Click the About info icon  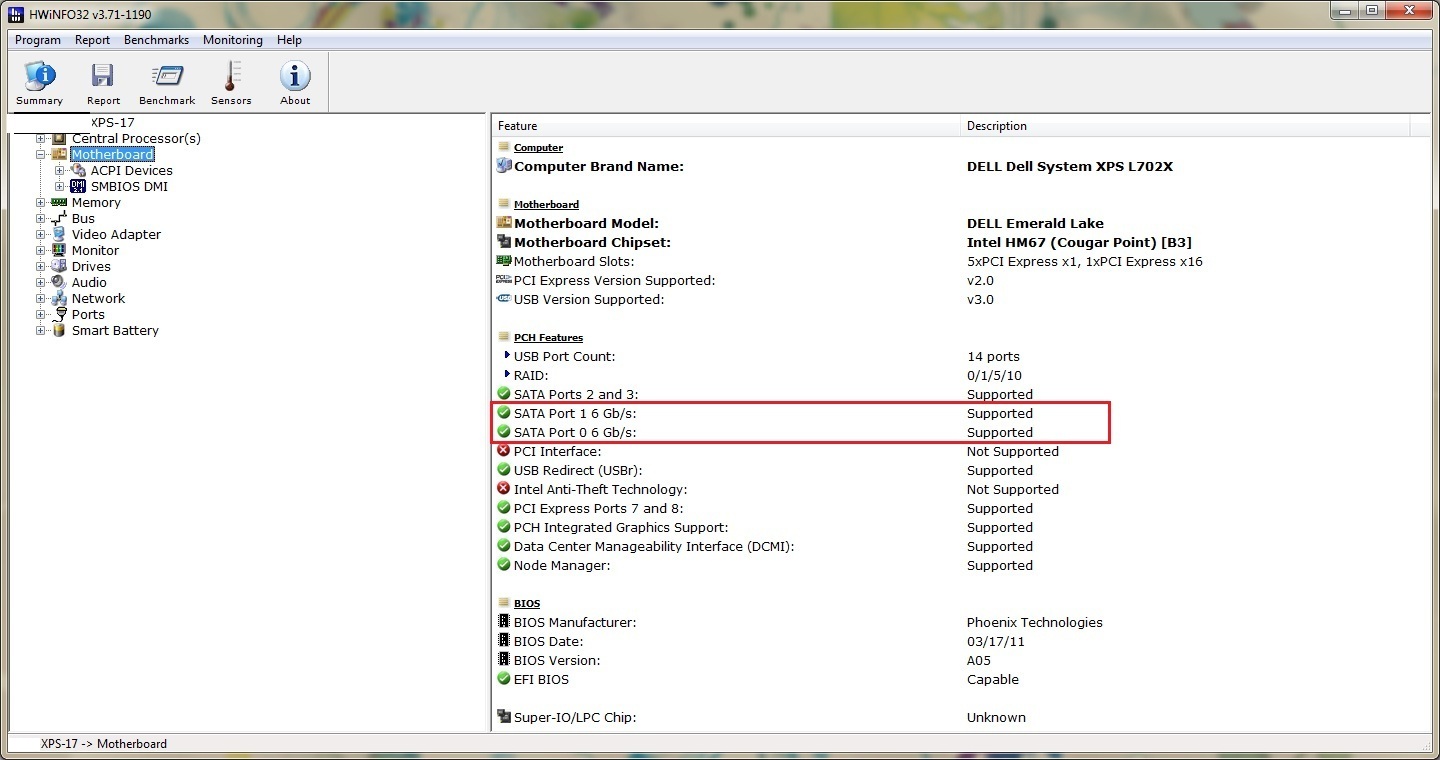[x=295, y=78]
